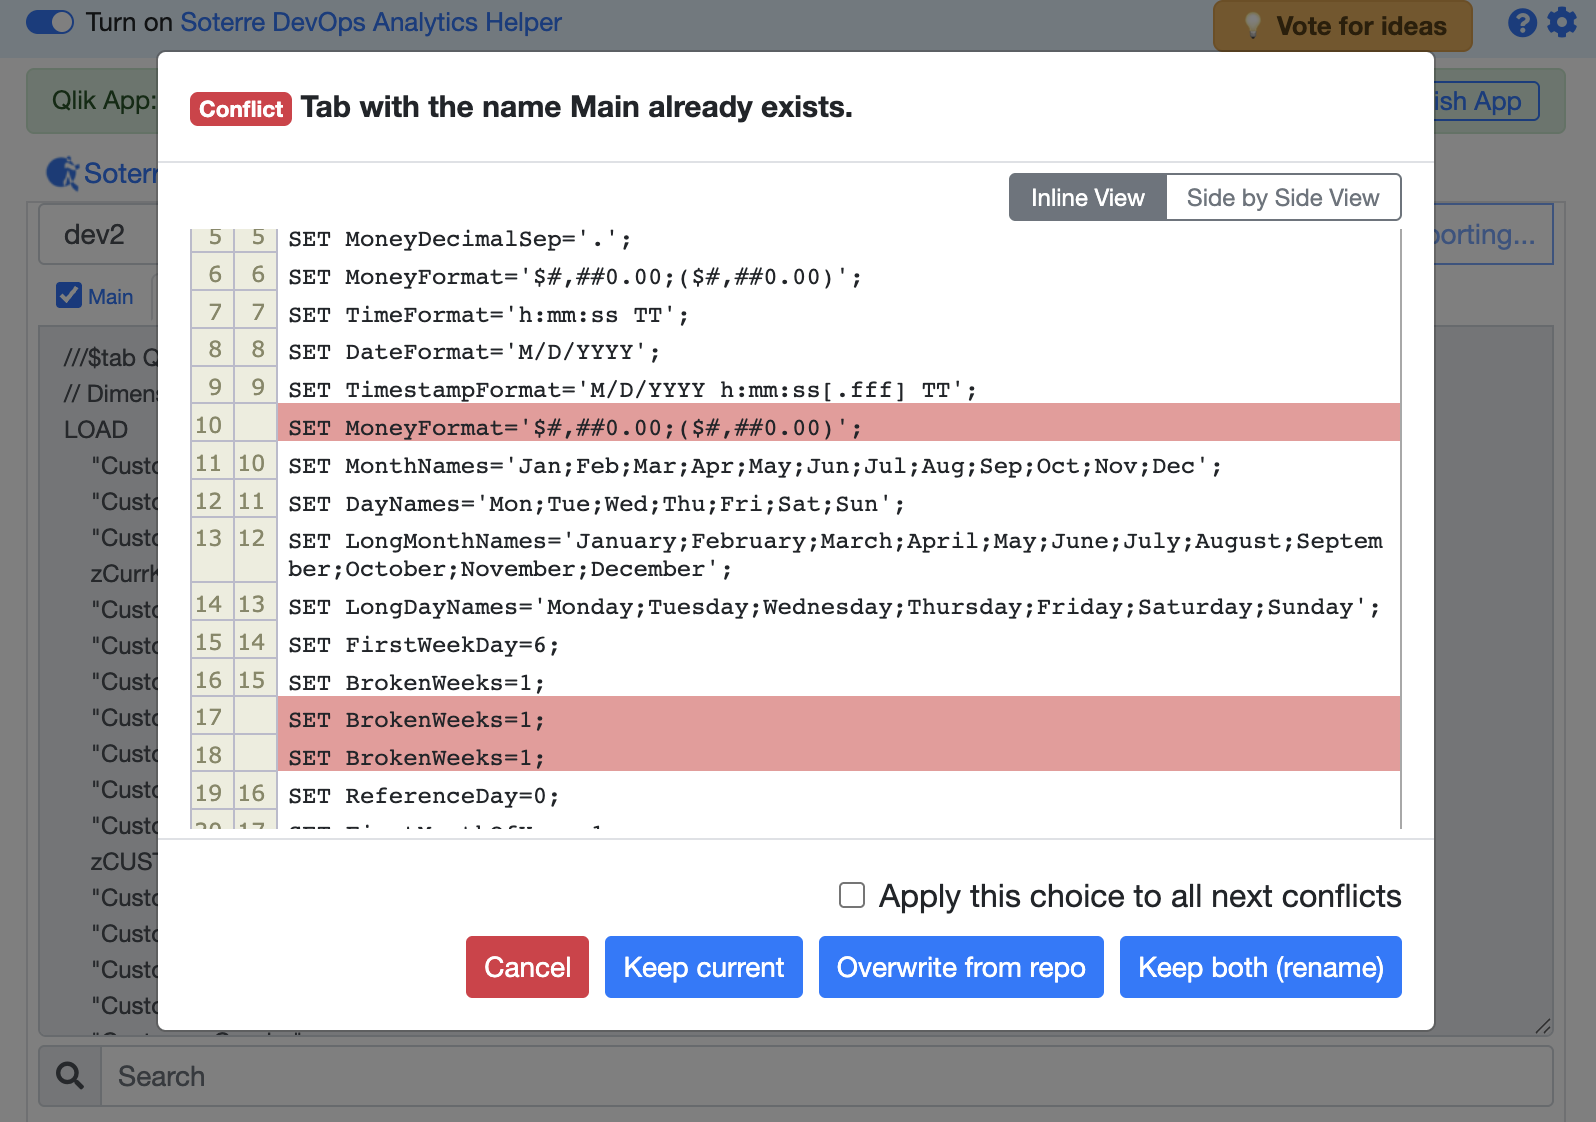Click the Search input field
1596x1122 pixels.
pyautogui.click(x=827, y=1076)
